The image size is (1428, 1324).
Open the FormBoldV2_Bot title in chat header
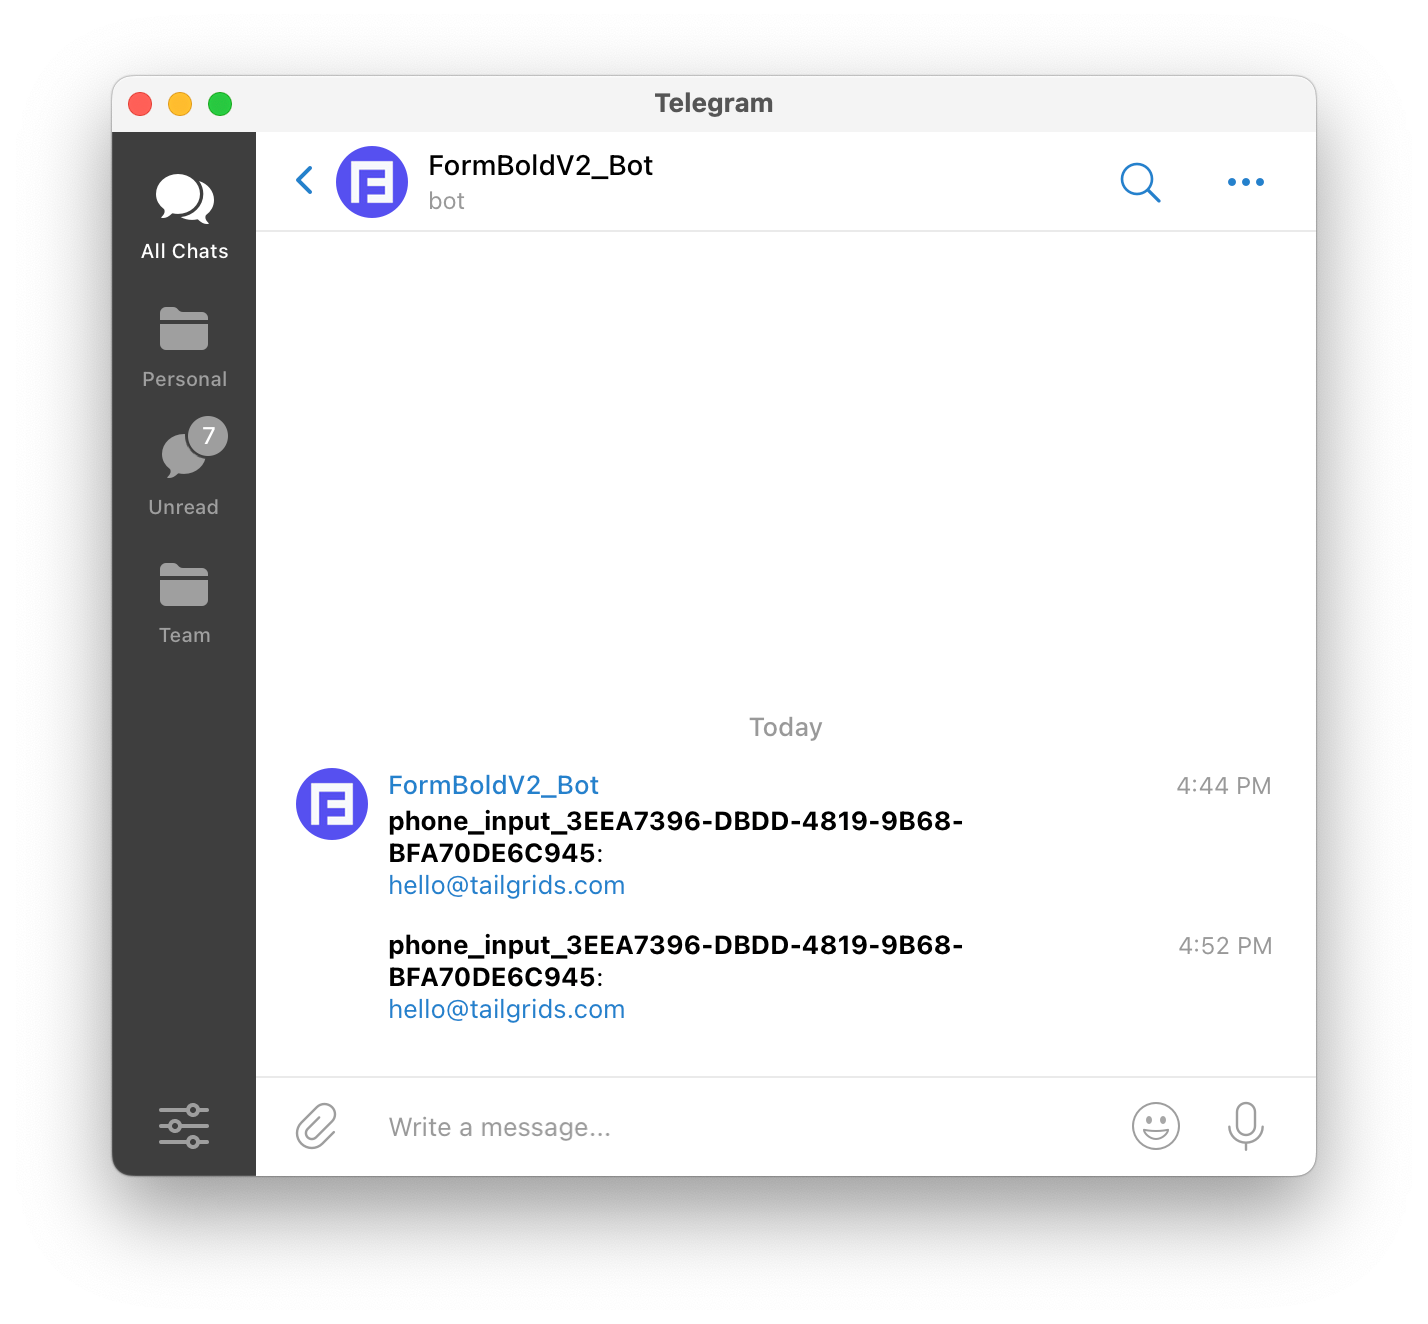tap(540, 165)
